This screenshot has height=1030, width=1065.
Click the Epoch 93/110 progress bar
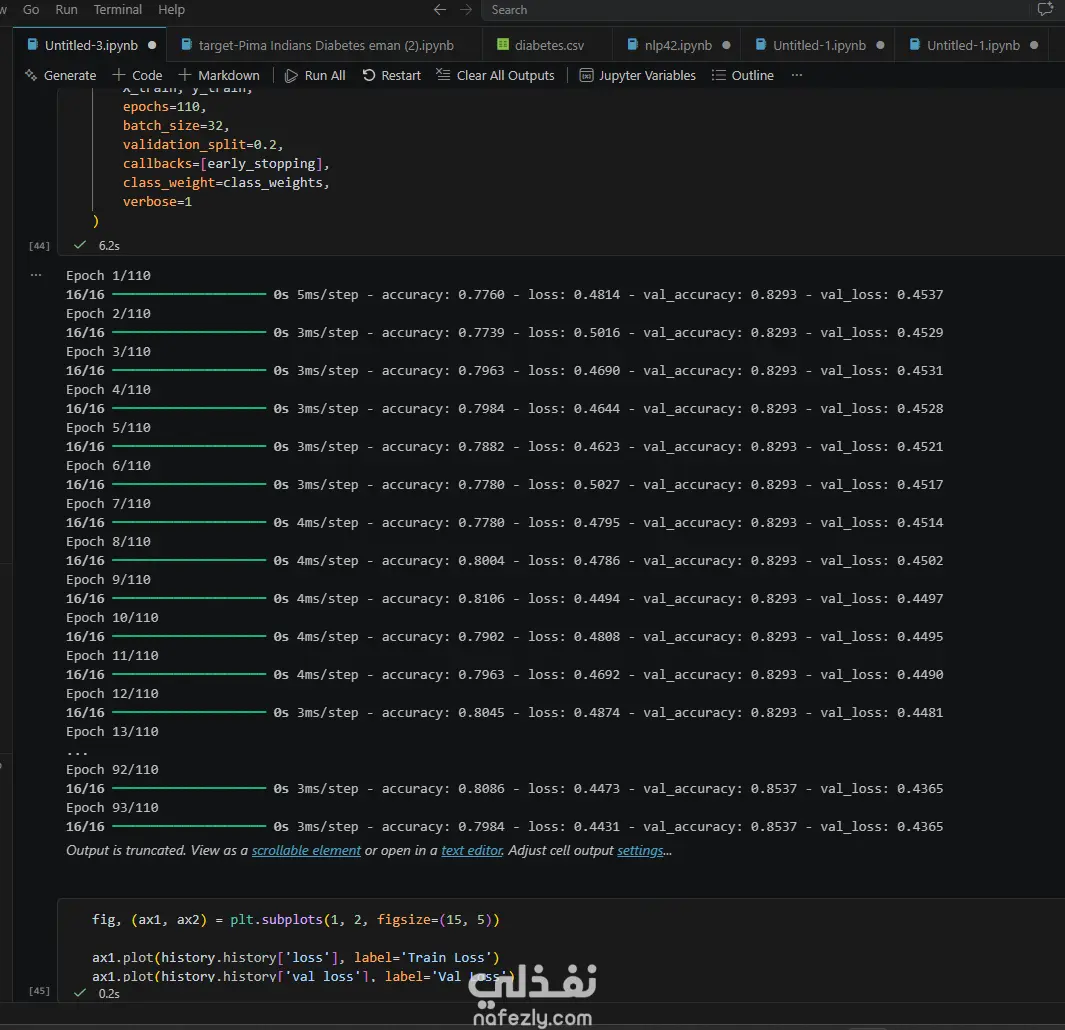click(x=189, y=826)
